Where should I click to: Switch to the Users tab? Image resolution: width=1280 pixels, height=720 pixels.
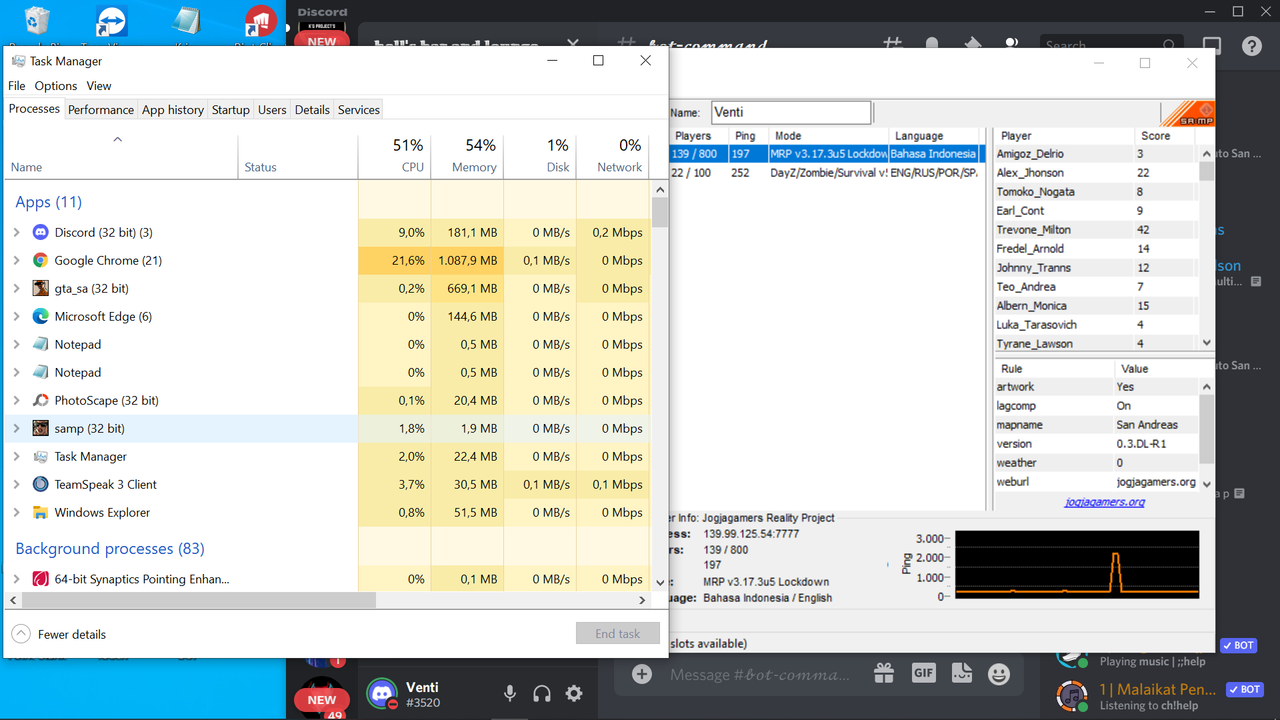pyautogui.click(x=272, y=110)
